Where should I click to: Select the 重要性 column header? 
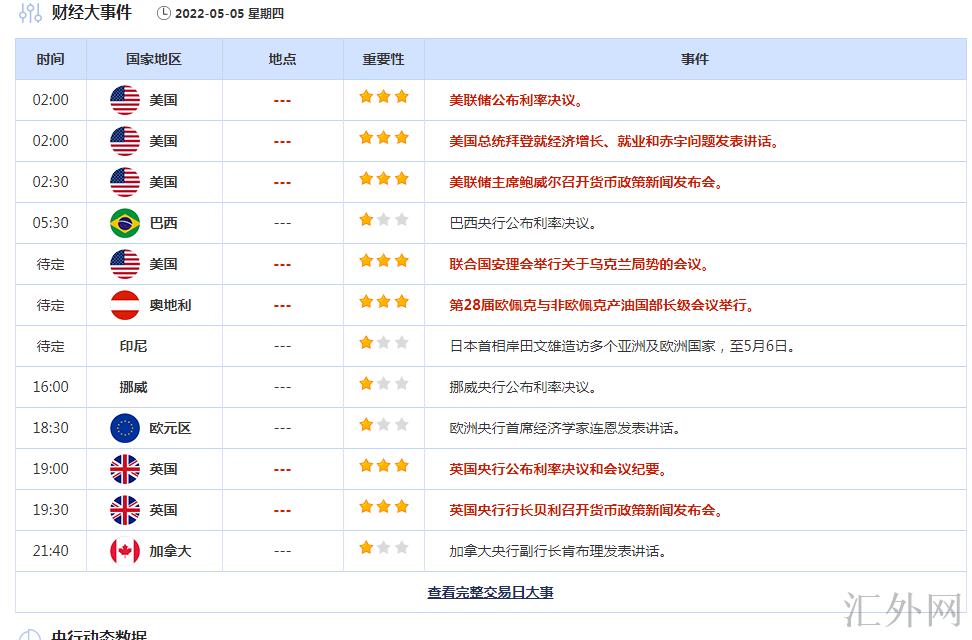click(384, 59)
